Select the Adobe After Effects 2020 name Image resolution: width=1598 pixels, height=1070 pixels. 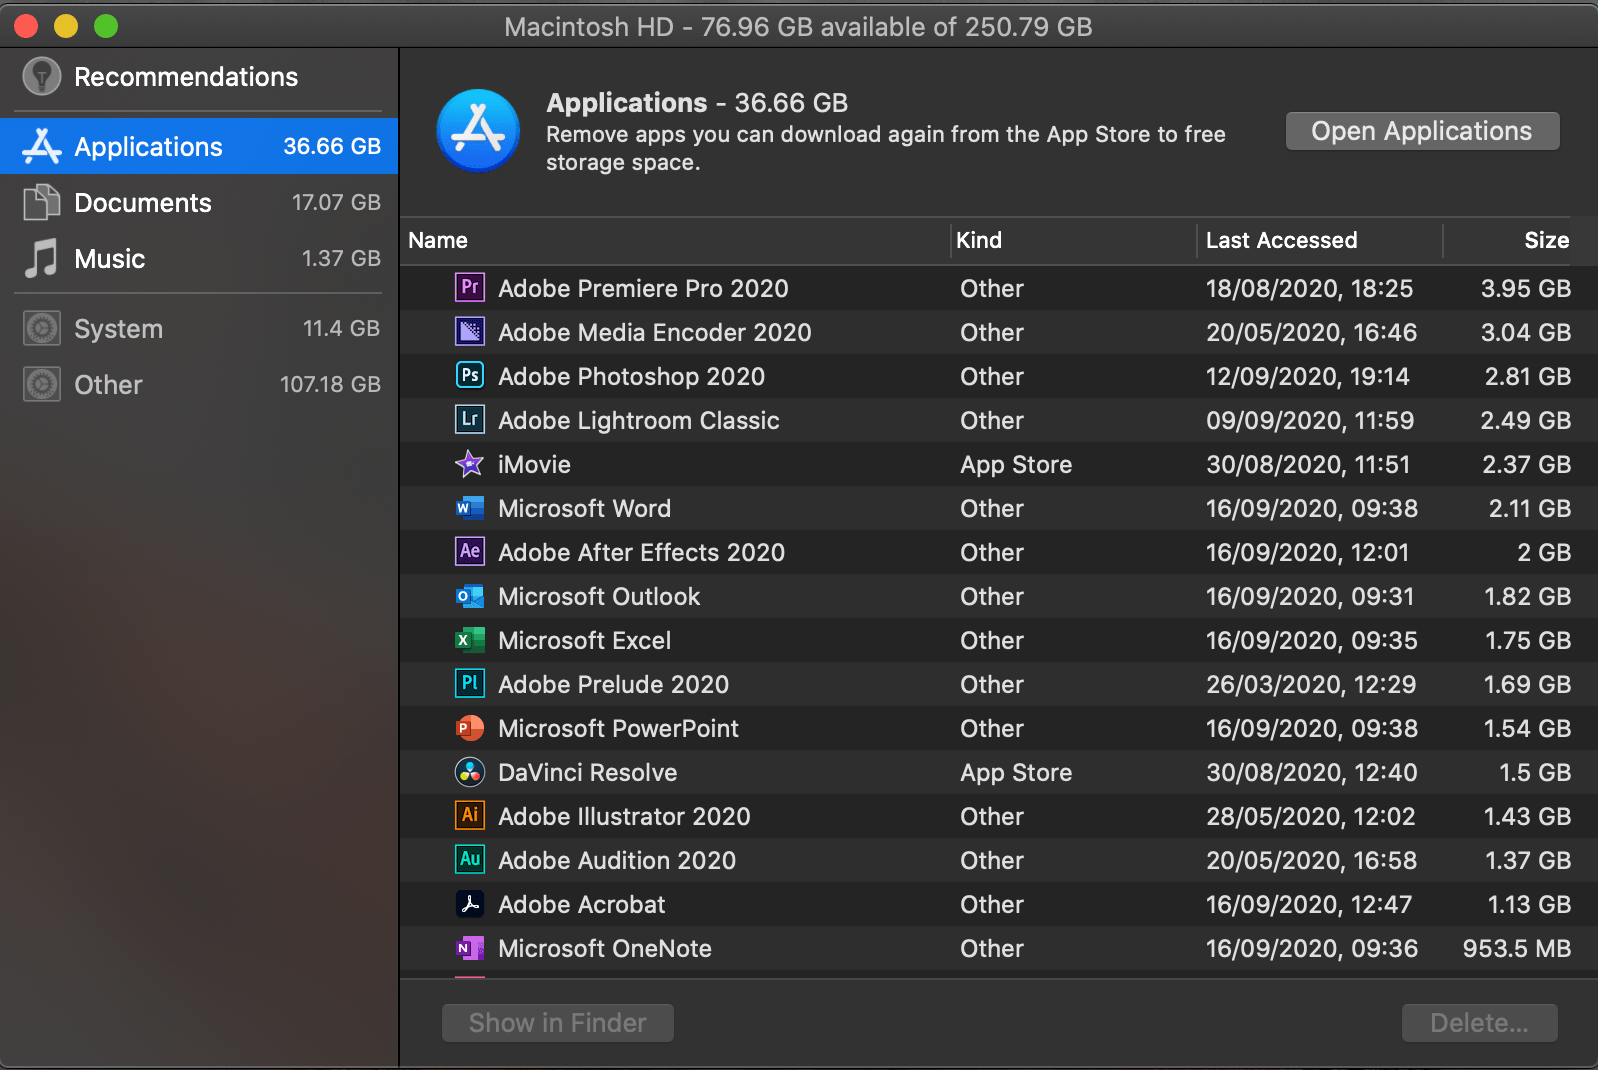pyautogui.click(x=641, y=552)
